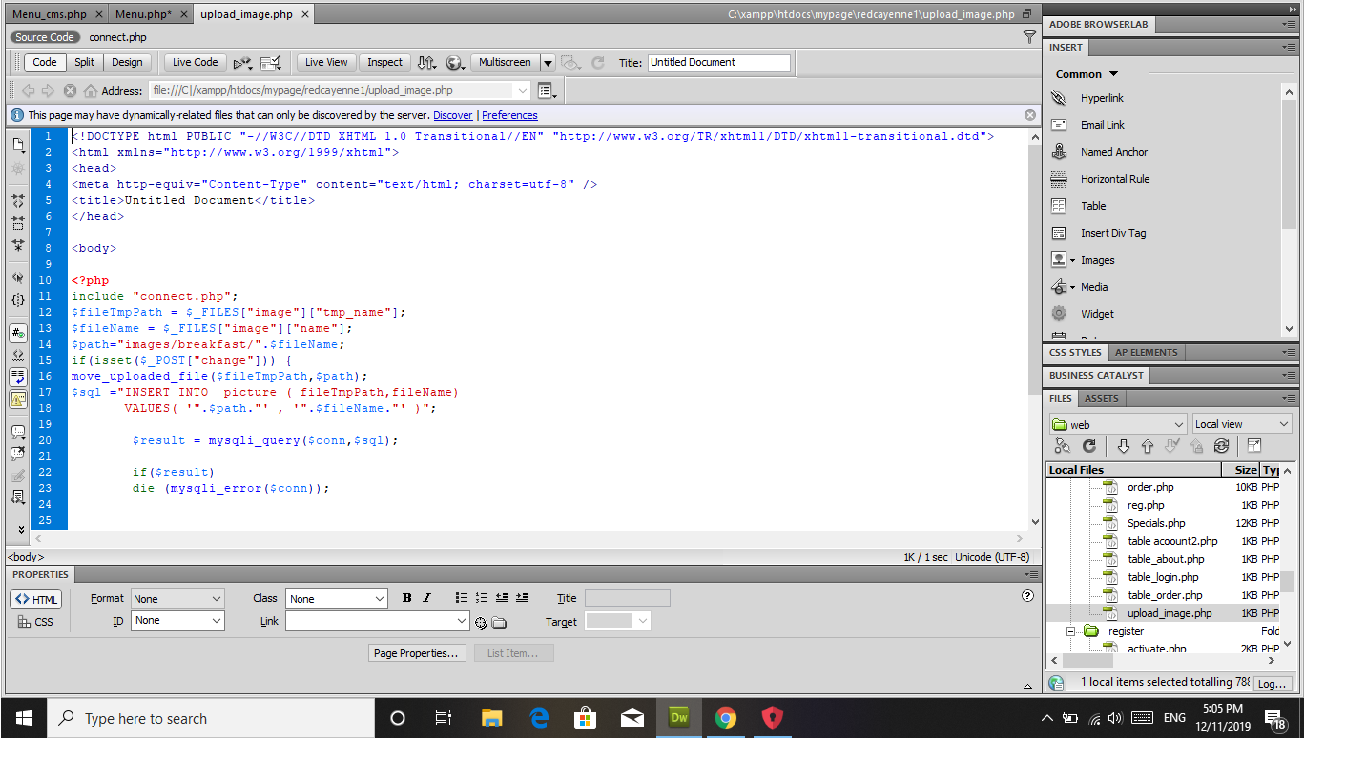Toggle Live Code mode
Viewport: 1366px width, 768px height.
(x=196, y=62)
